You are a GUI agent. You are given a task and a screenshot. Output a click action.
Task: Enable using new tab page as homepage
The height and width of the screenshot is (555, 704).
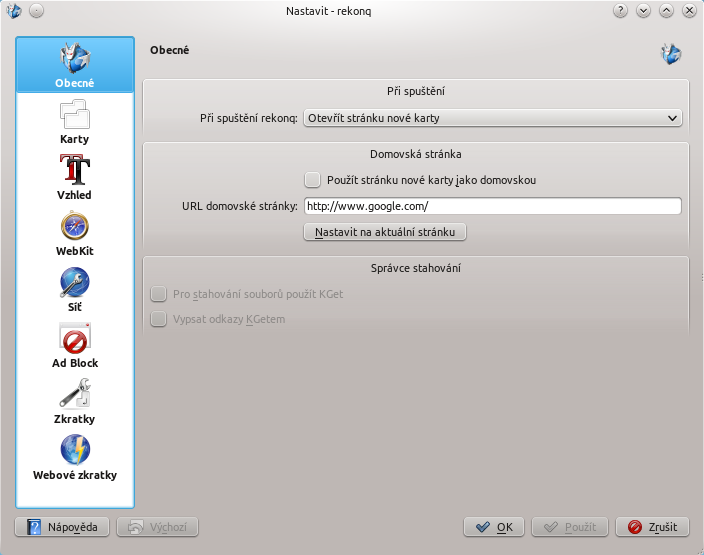pos(312,180)
